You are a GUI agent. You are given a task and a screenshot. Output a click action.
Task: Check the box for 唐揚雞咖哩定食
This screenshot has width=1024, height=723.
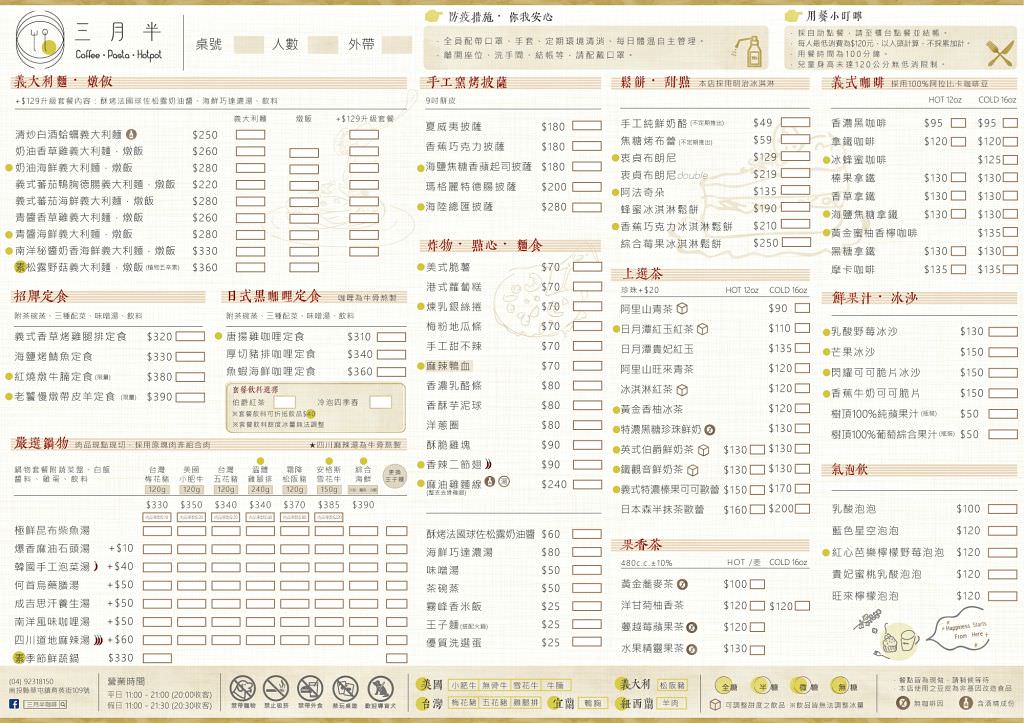[x=391, y=337]
